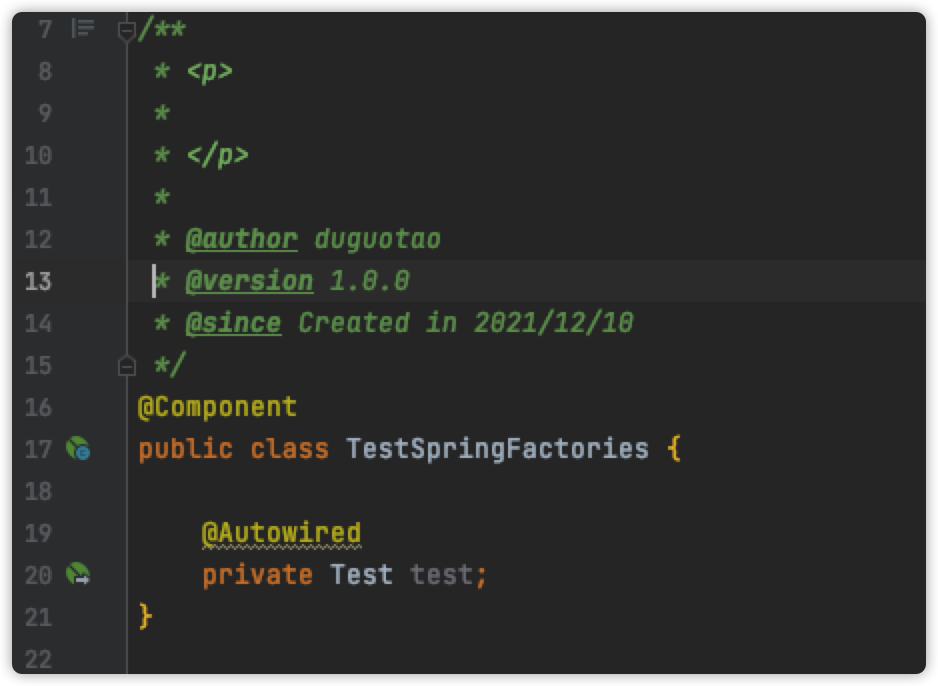The image size is (938, 686).
Task: Click the @author tag in the Javadoc
Action: pyautogui.click(x=242, y=239)
